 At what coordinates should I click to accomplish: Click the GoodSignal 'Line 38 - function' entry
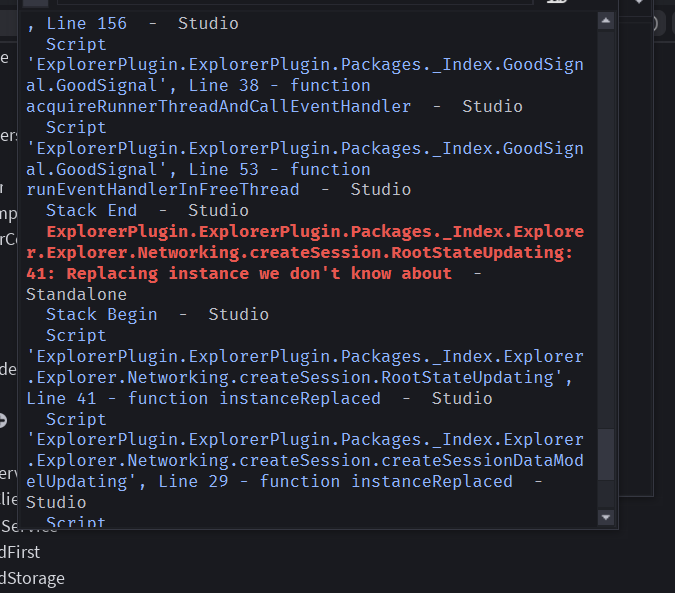pyautogui.click(x=279, y=86)
